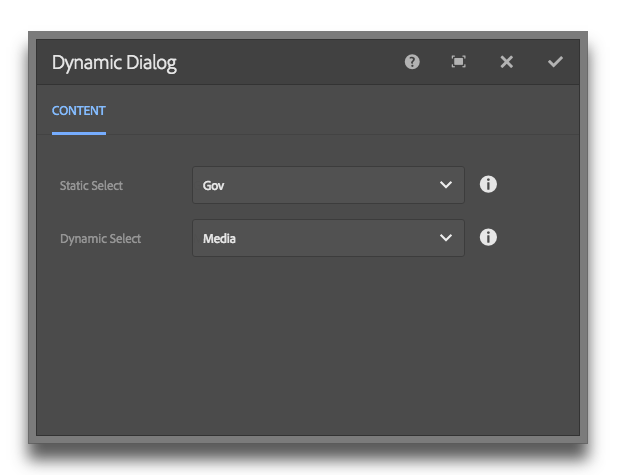Click the Dynamic Dialog title text
The image size is (617, 475).
[x=114, y=63]
